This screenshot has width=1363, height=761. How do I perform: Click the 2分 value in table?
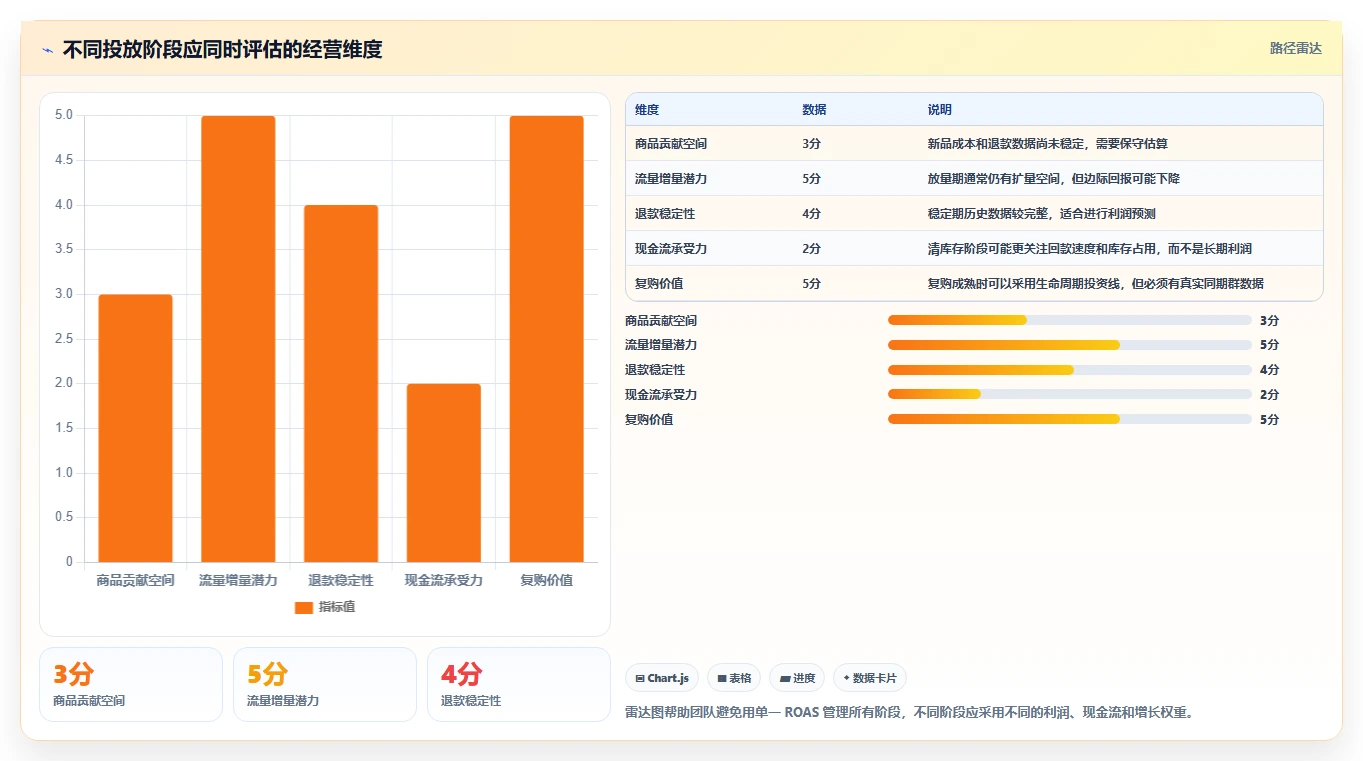coord(811,249)
